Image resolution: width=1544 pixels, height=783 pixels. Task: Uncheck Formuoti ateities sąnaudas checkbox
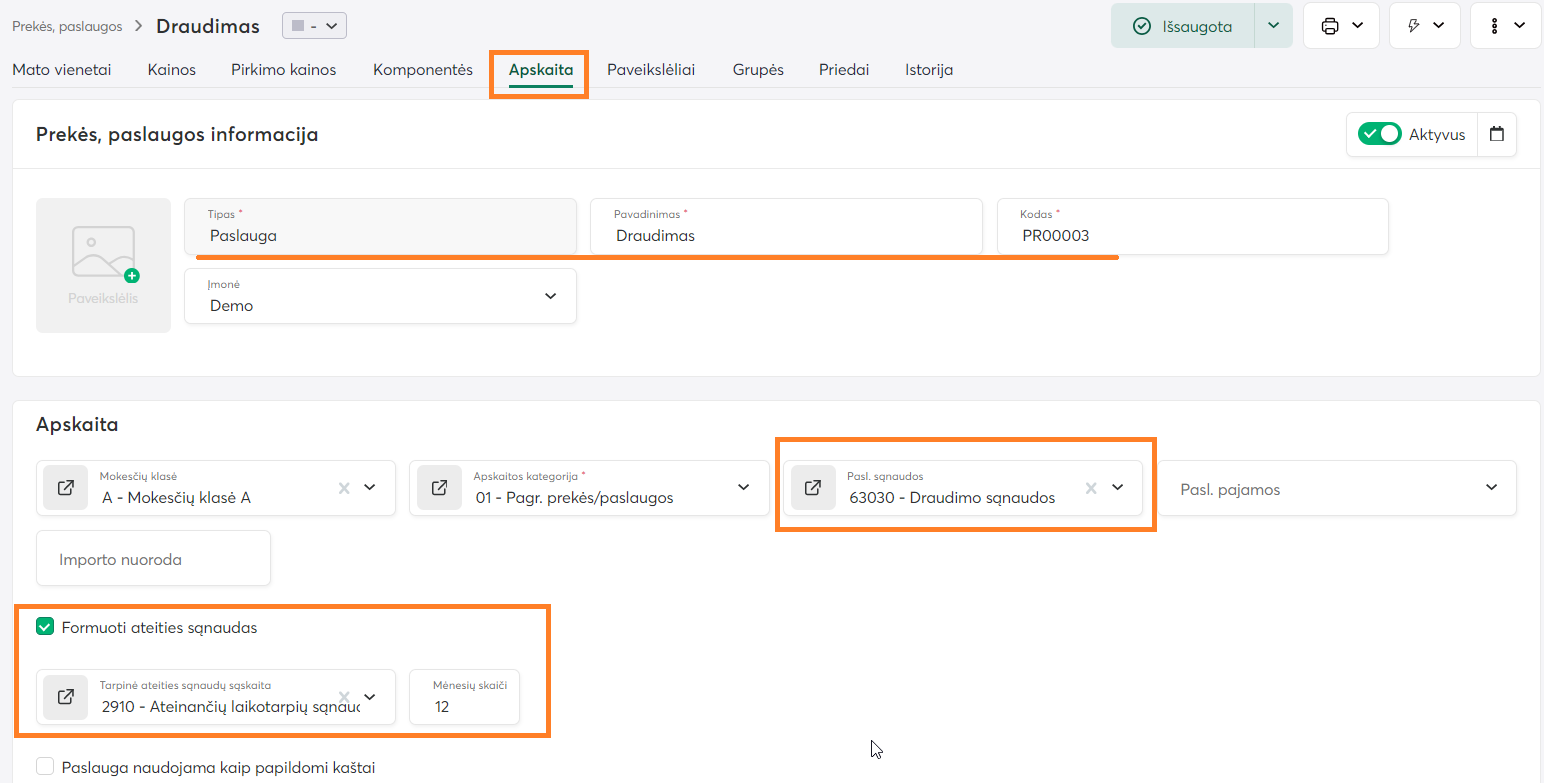point(45,627)
